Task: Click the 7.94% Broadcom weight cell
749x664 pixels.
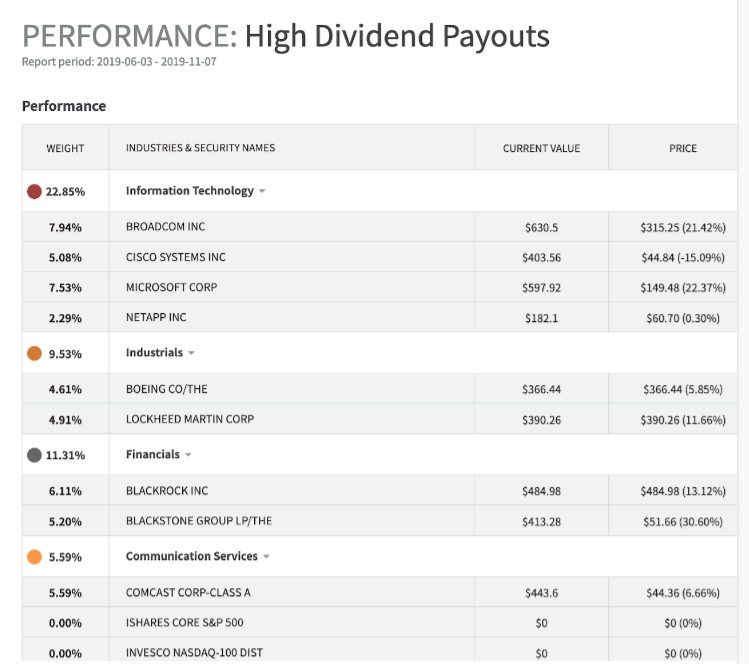Action: pyautogui.click(x=65, y=227)
